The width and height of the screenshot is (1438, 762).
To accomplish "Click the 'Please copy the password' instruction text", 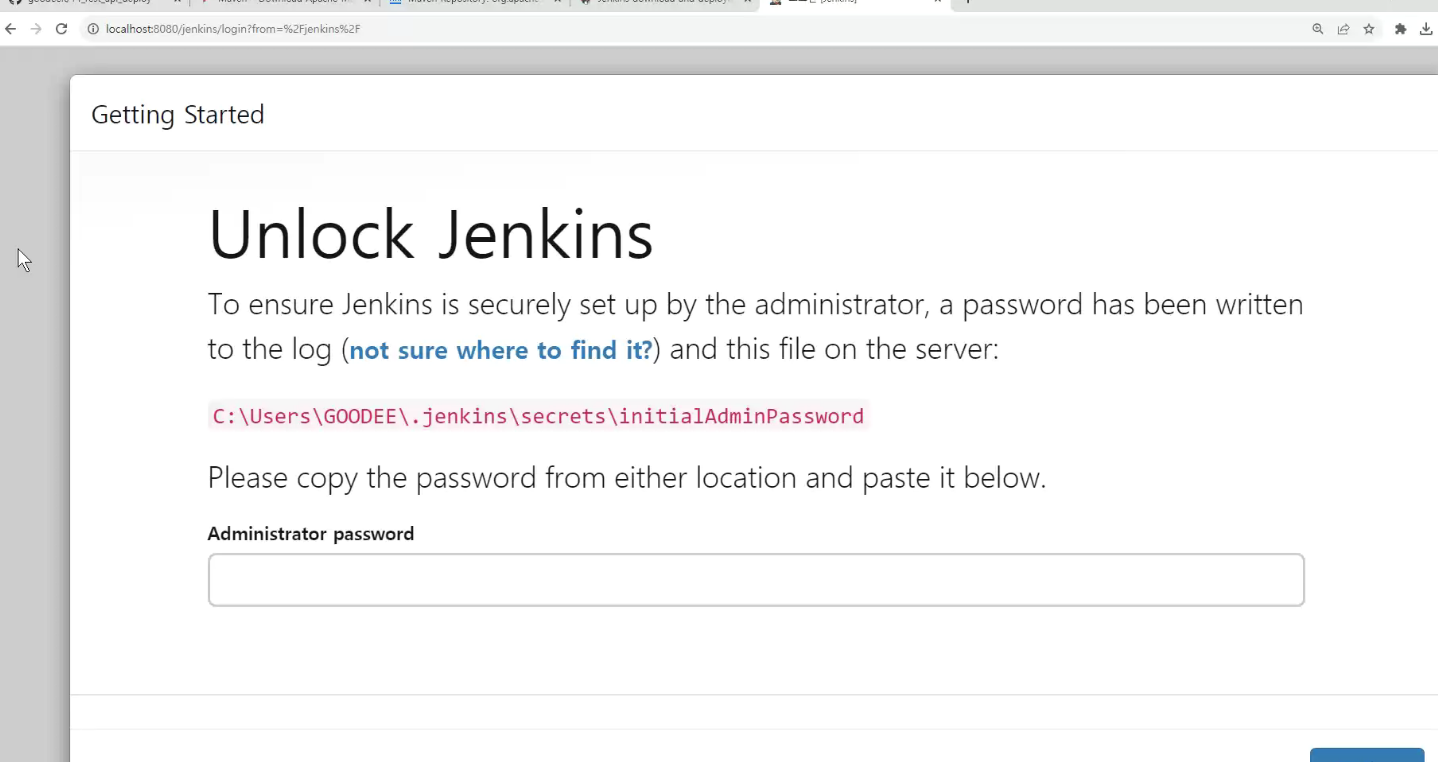I will tap(627, 478).
